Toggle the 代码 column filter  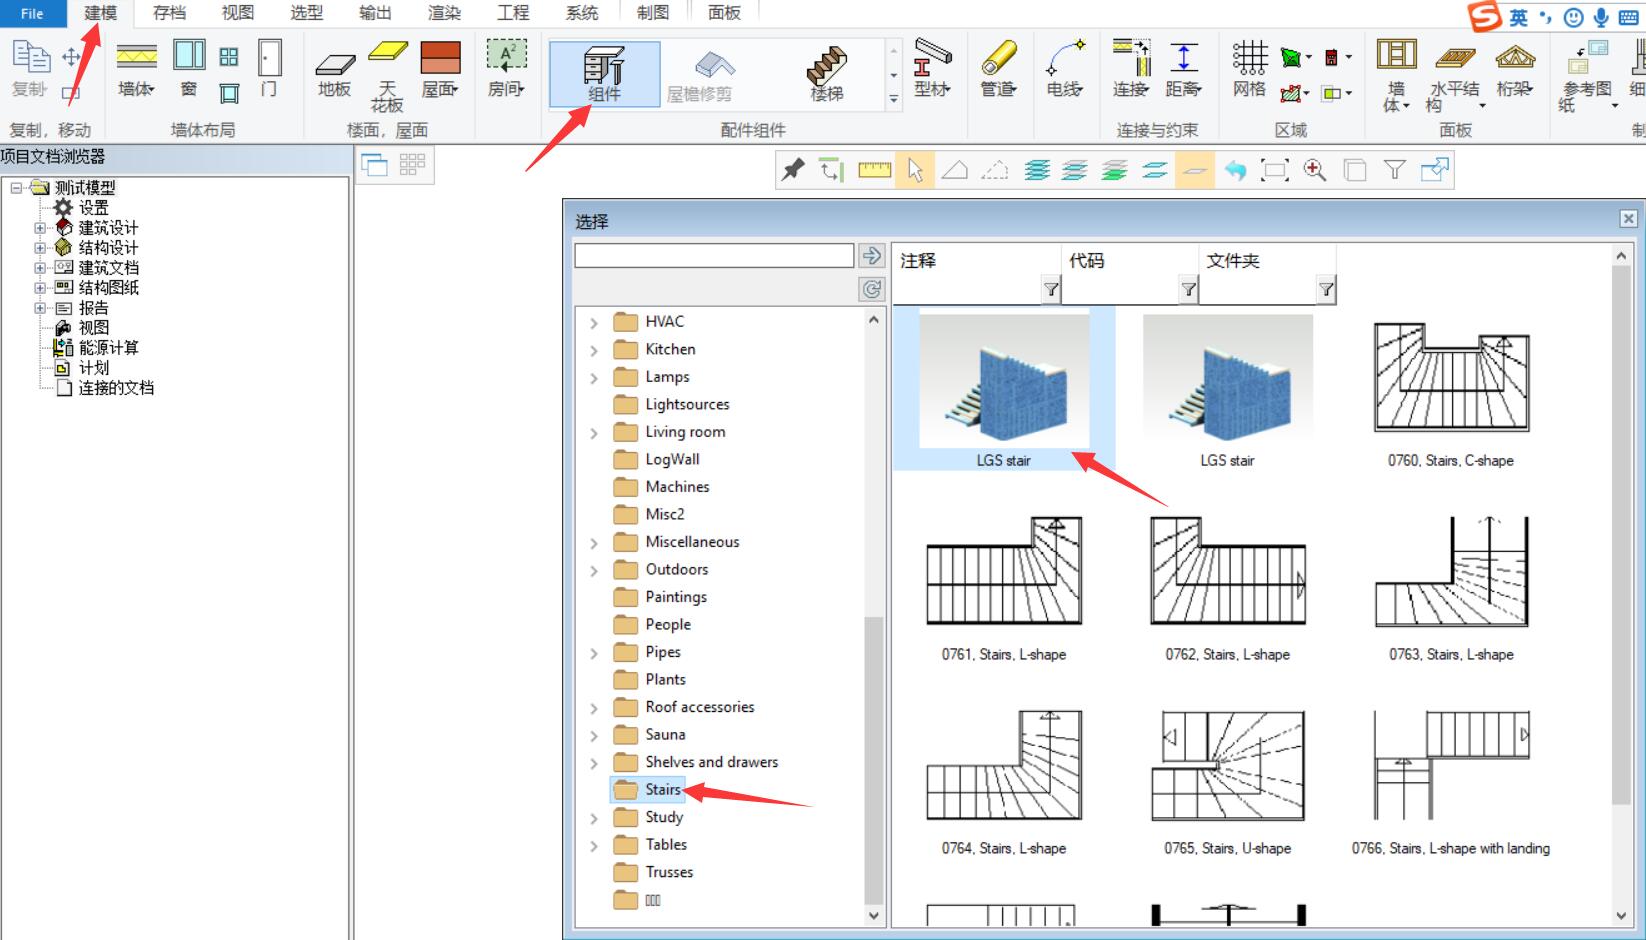pyautogui.click(x=1188, y=290)
